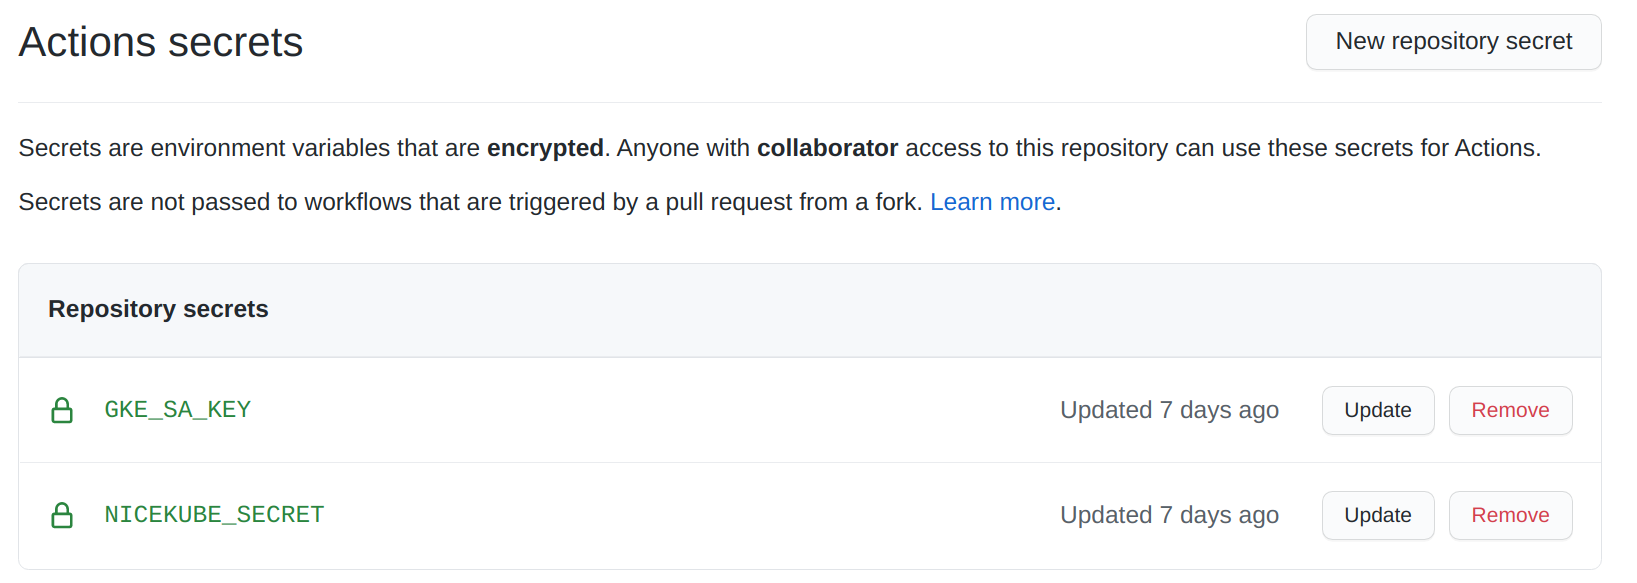This screenshot has width=1637, height=583.
Task: Click the sentence about pull requests from forks
Action: 470,202
